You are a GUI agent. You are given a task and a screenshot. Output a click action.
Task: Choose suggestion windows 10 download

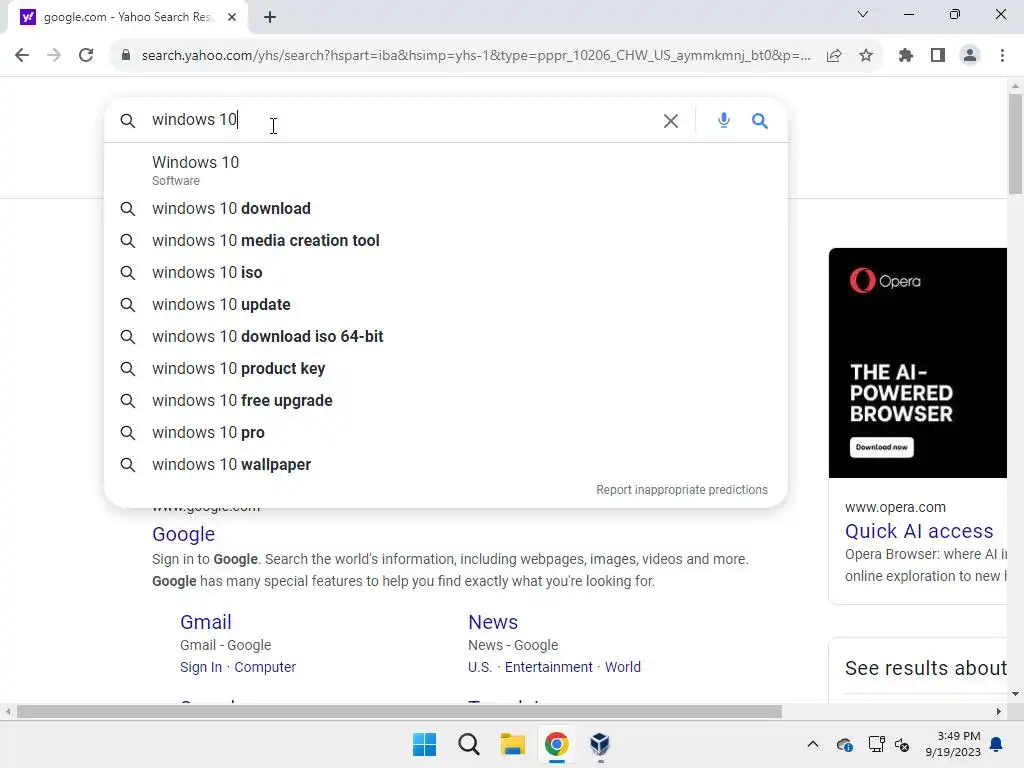(x=445, y=208)
